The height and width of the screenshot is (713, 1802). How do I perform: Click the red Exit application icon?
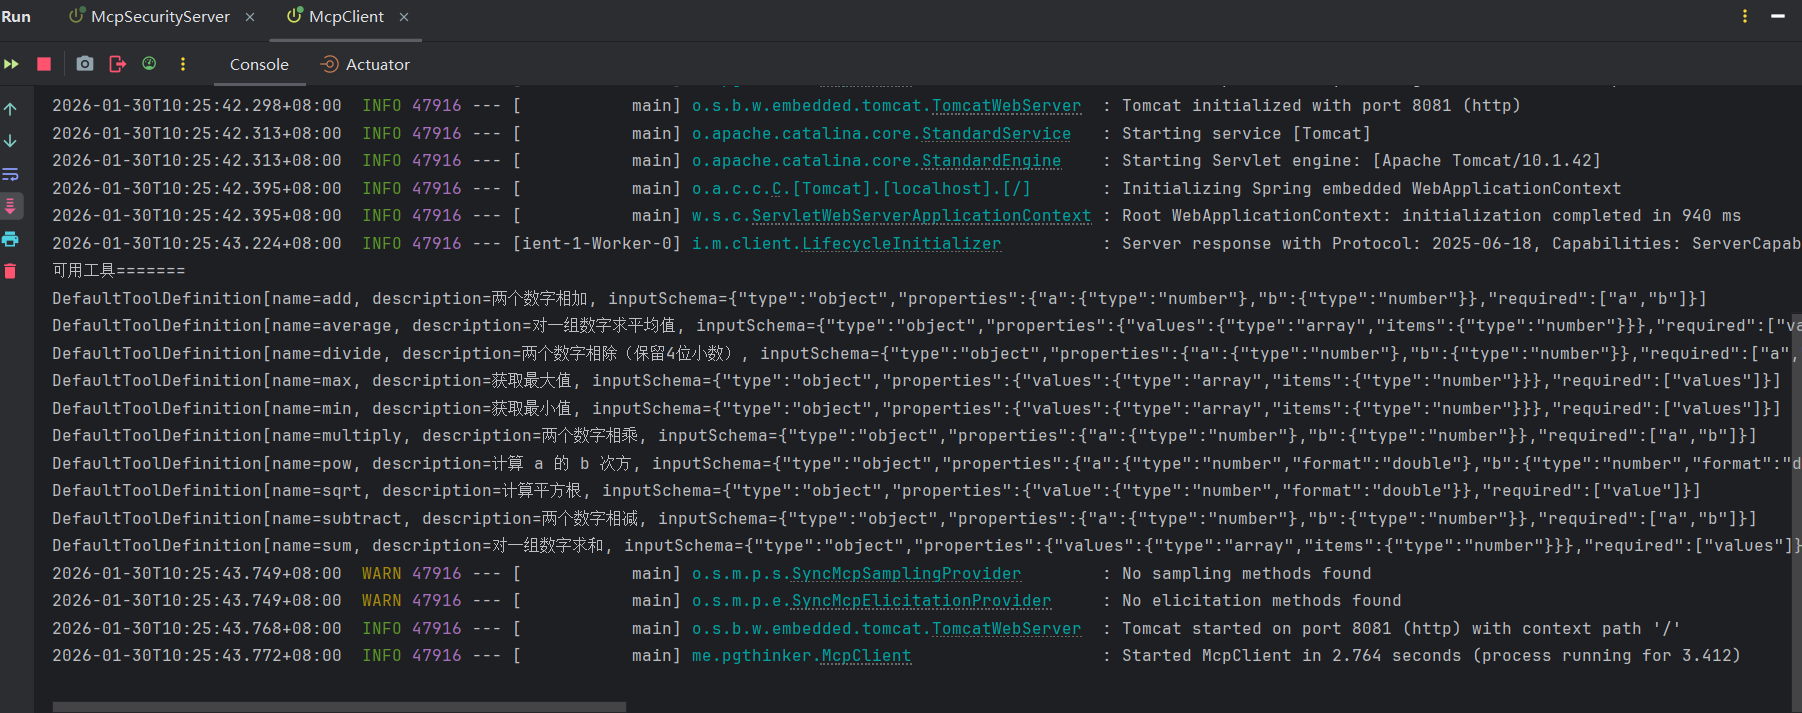click(117, 64)
